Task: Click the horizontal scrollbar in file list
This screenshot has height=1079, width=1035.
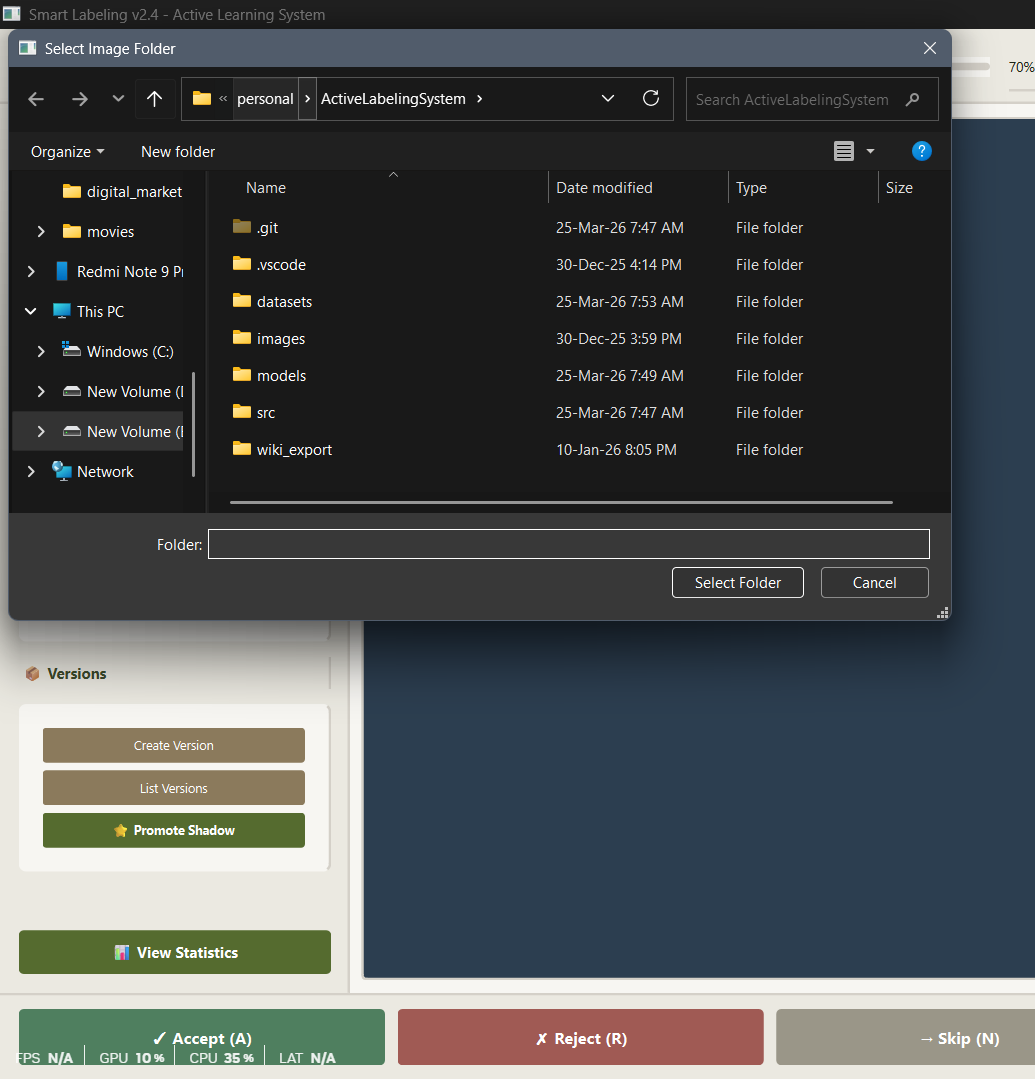Action: pos(562,502)
